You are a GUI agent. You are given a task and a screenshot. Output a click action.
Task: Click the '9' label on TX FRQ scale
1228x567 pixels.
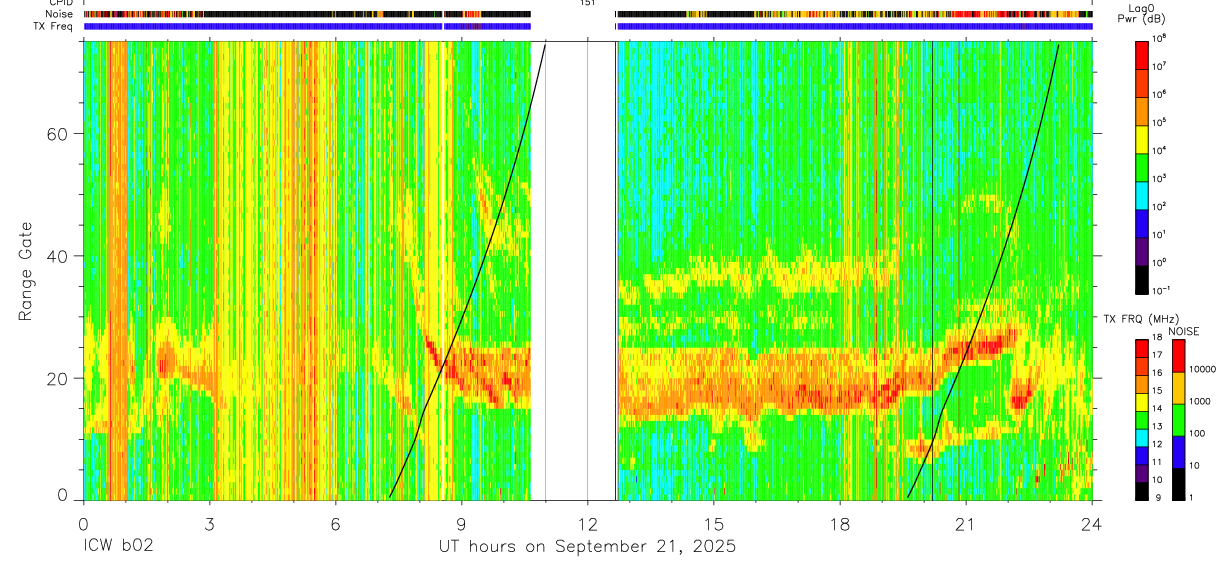pos(1158,497)
